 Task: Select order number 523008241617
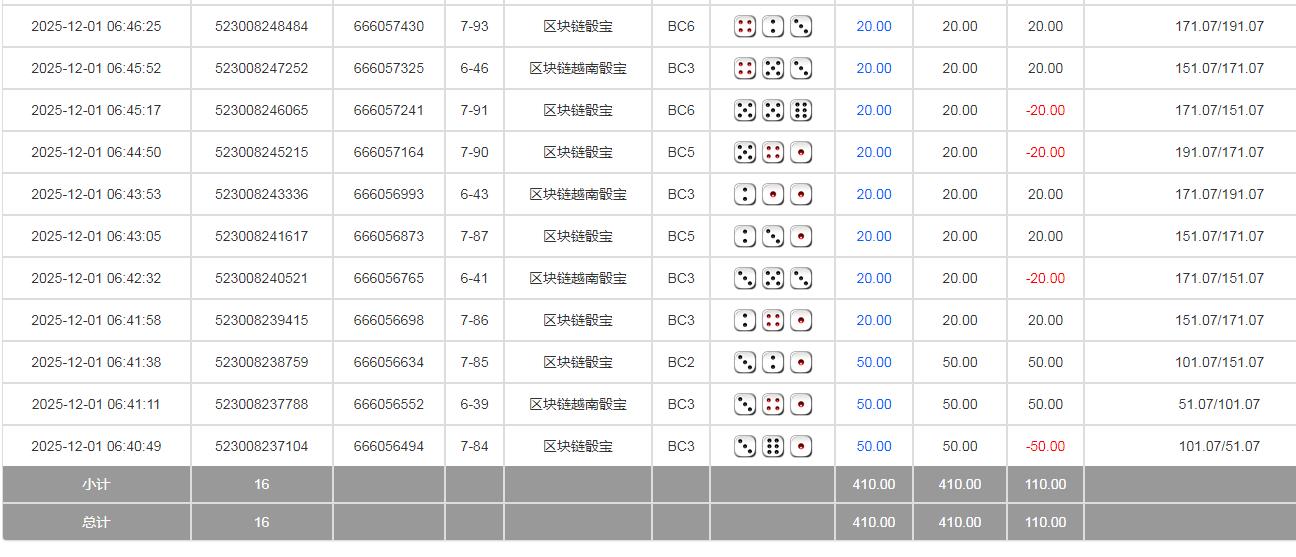262,237
